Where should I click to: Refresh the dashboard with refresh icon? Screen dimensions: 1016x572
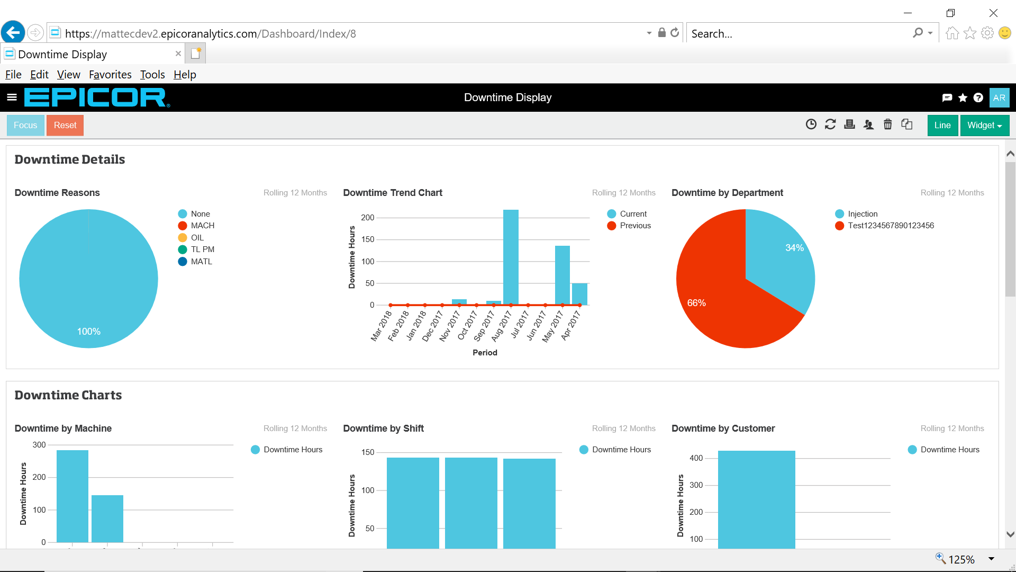tap(830, 124)
